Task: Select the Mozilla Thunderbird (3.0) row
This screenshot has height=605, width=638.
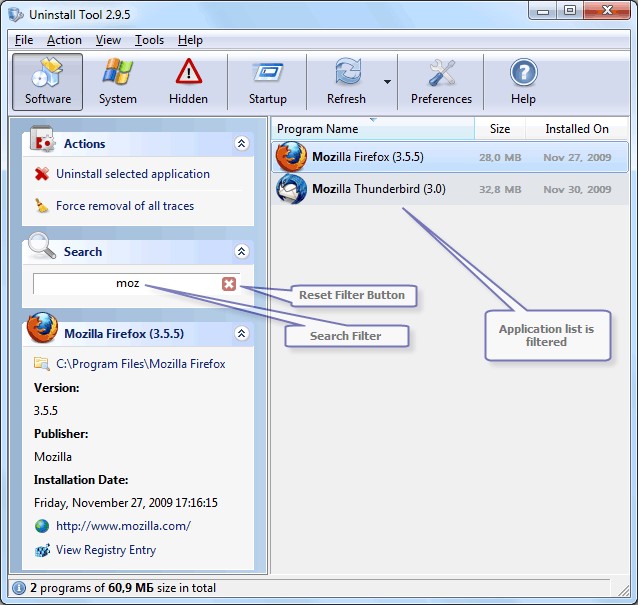Action: coord(450,189)
